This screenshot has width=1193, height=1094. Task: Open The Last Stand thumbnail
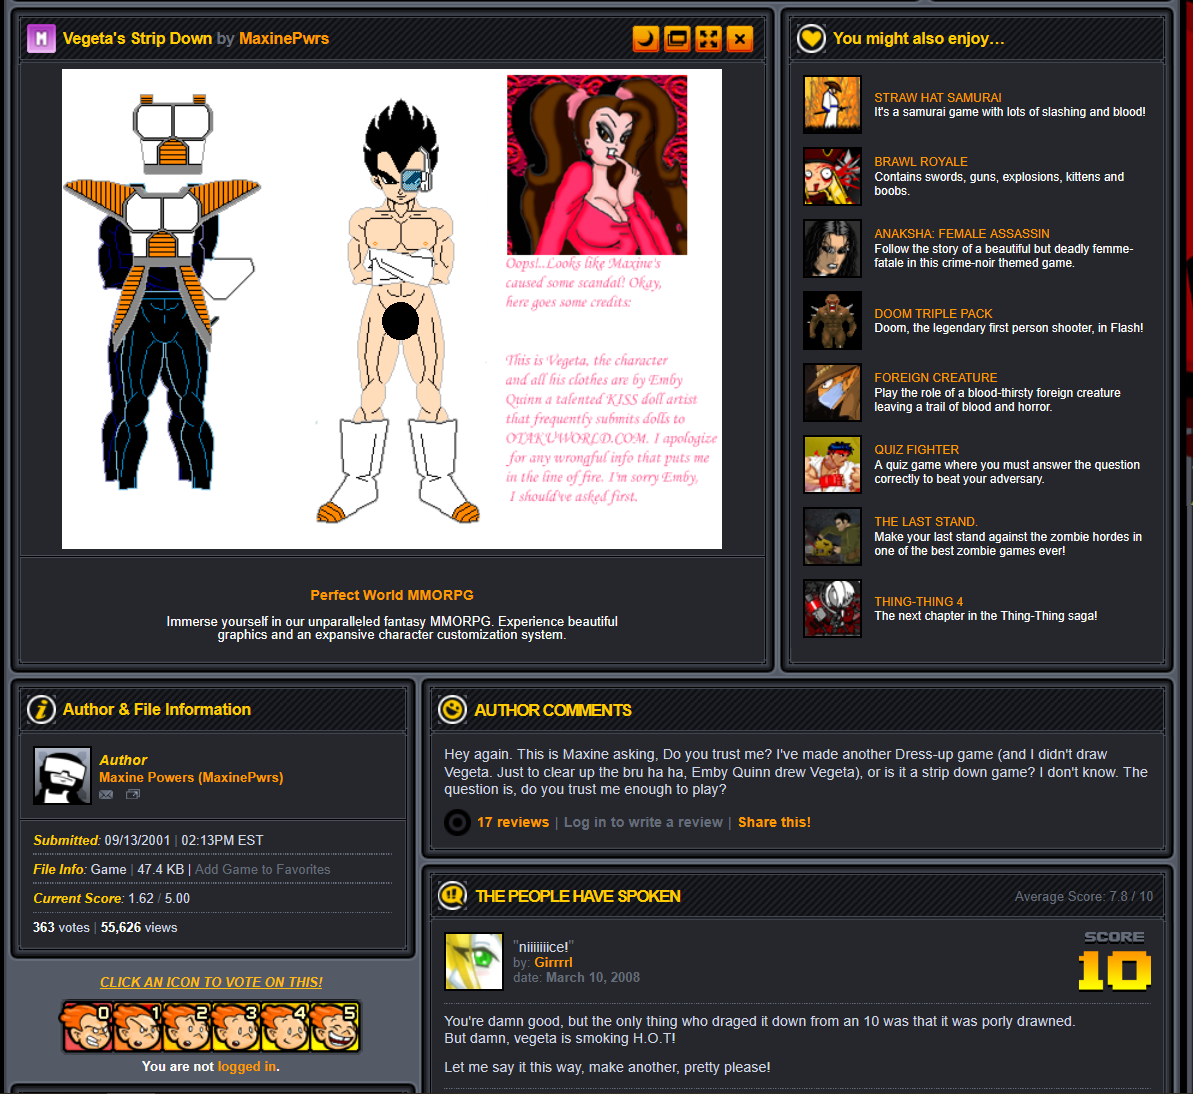click(832, 536)
